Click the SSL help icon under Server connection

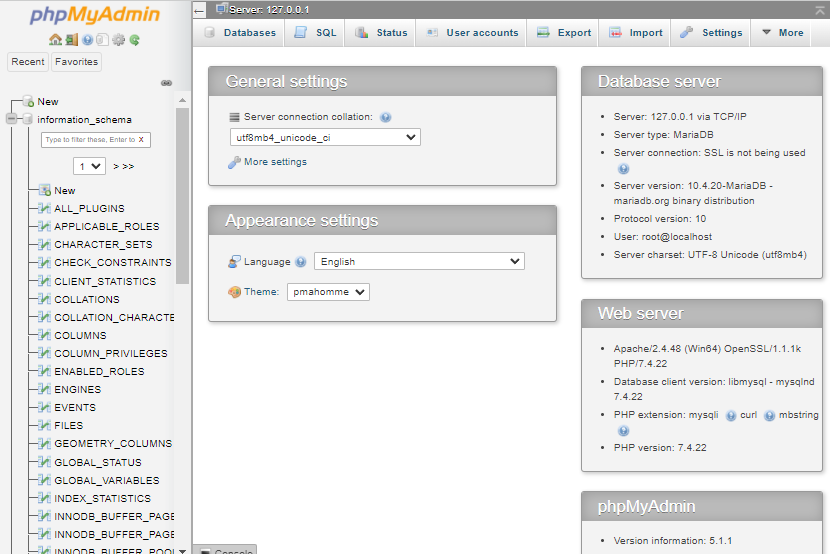623,169
